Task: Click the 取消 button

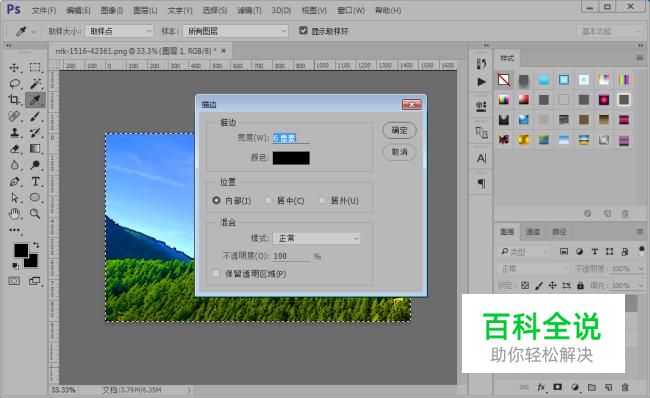Action: click(x=399, y=152)
